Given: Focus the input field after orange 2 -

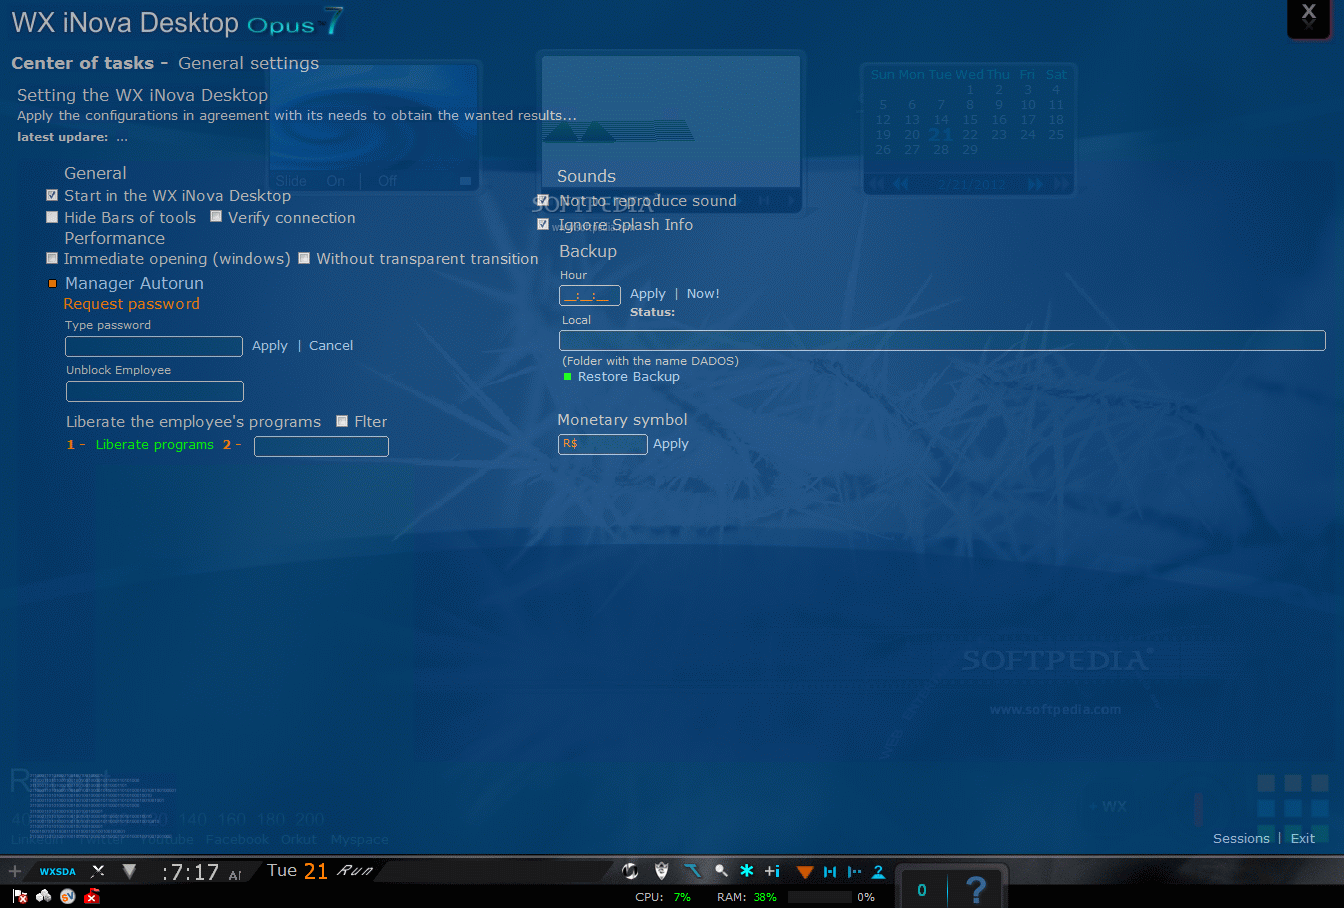Looking at the screenshot, I should pos(321,446).
